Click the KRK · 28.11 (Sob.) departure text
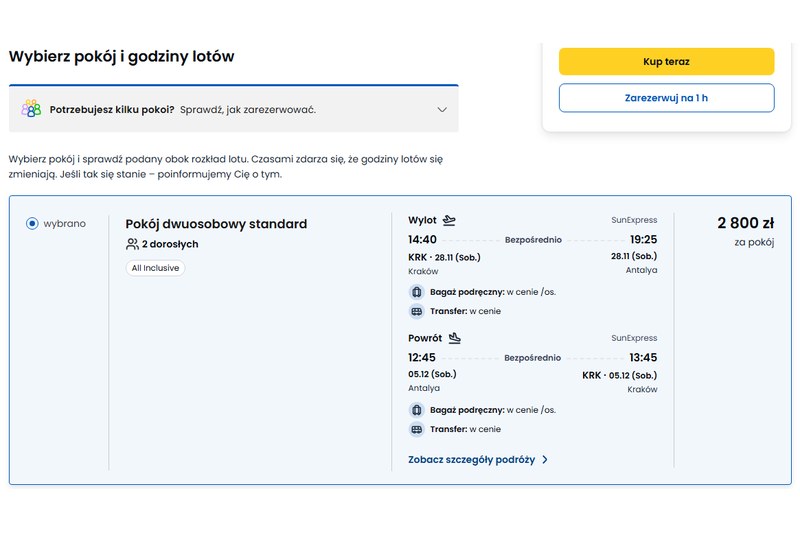 (x=444, y=258)
